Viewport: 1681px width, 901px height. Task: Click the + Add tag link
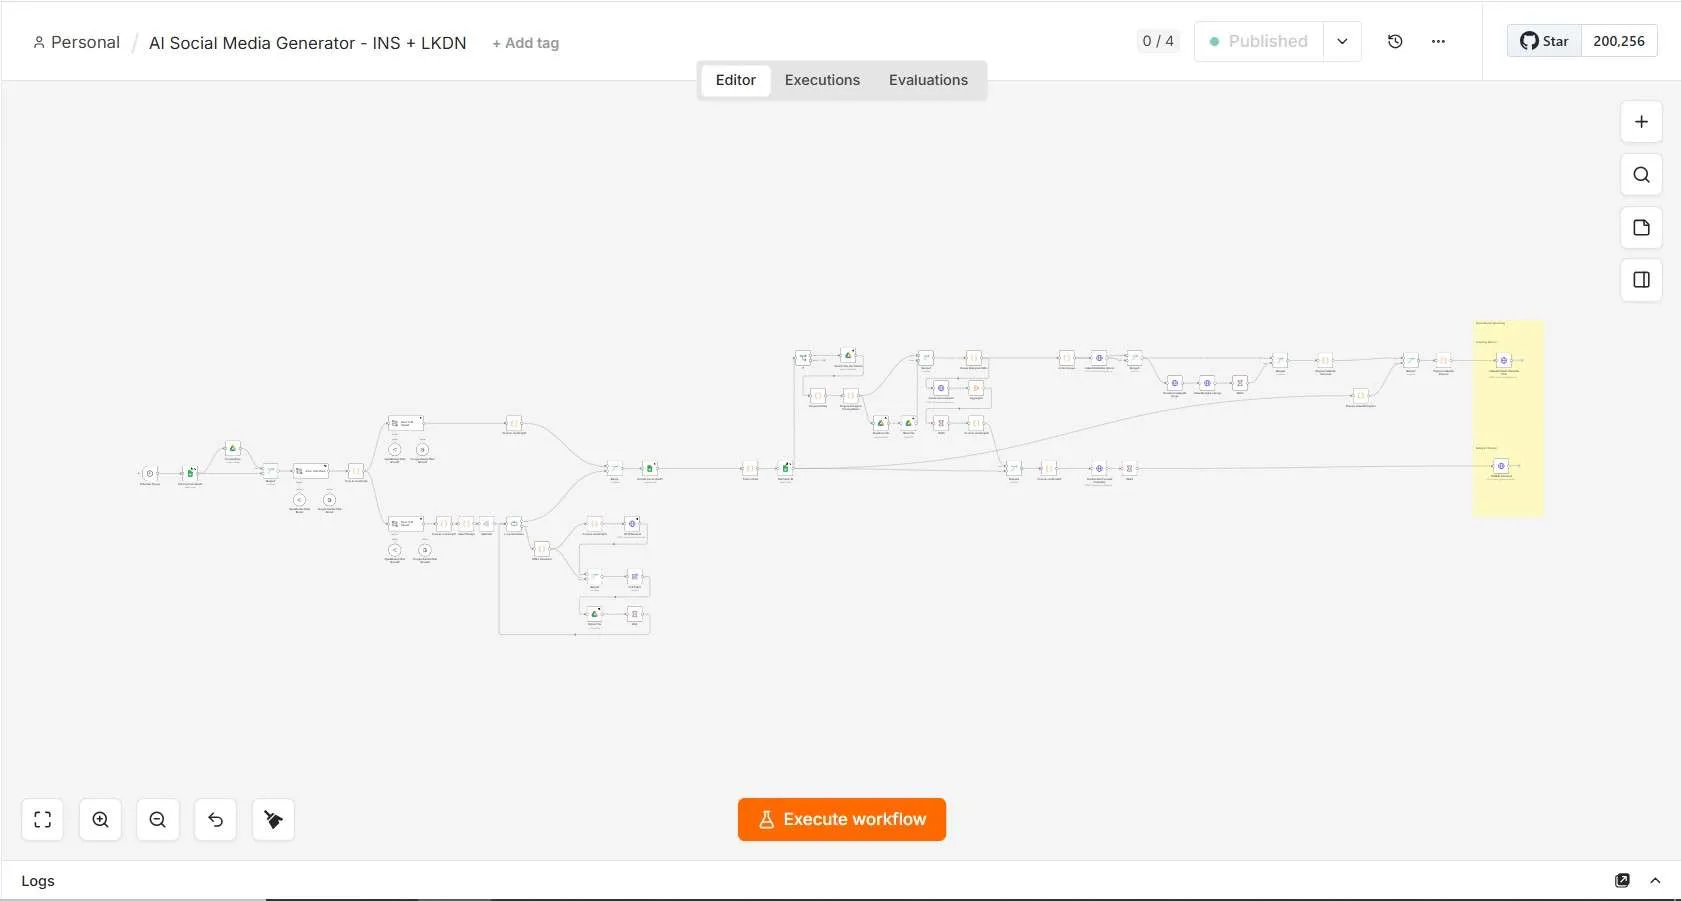tap(526, 43)
